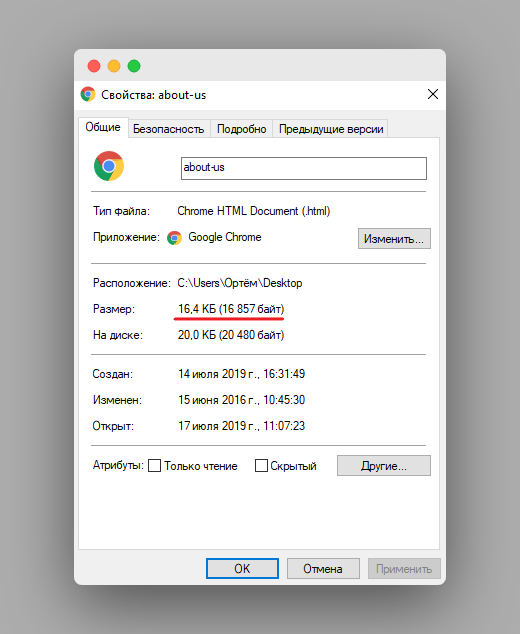
Task: Click the Отмена button
Action: coord(323,568)
